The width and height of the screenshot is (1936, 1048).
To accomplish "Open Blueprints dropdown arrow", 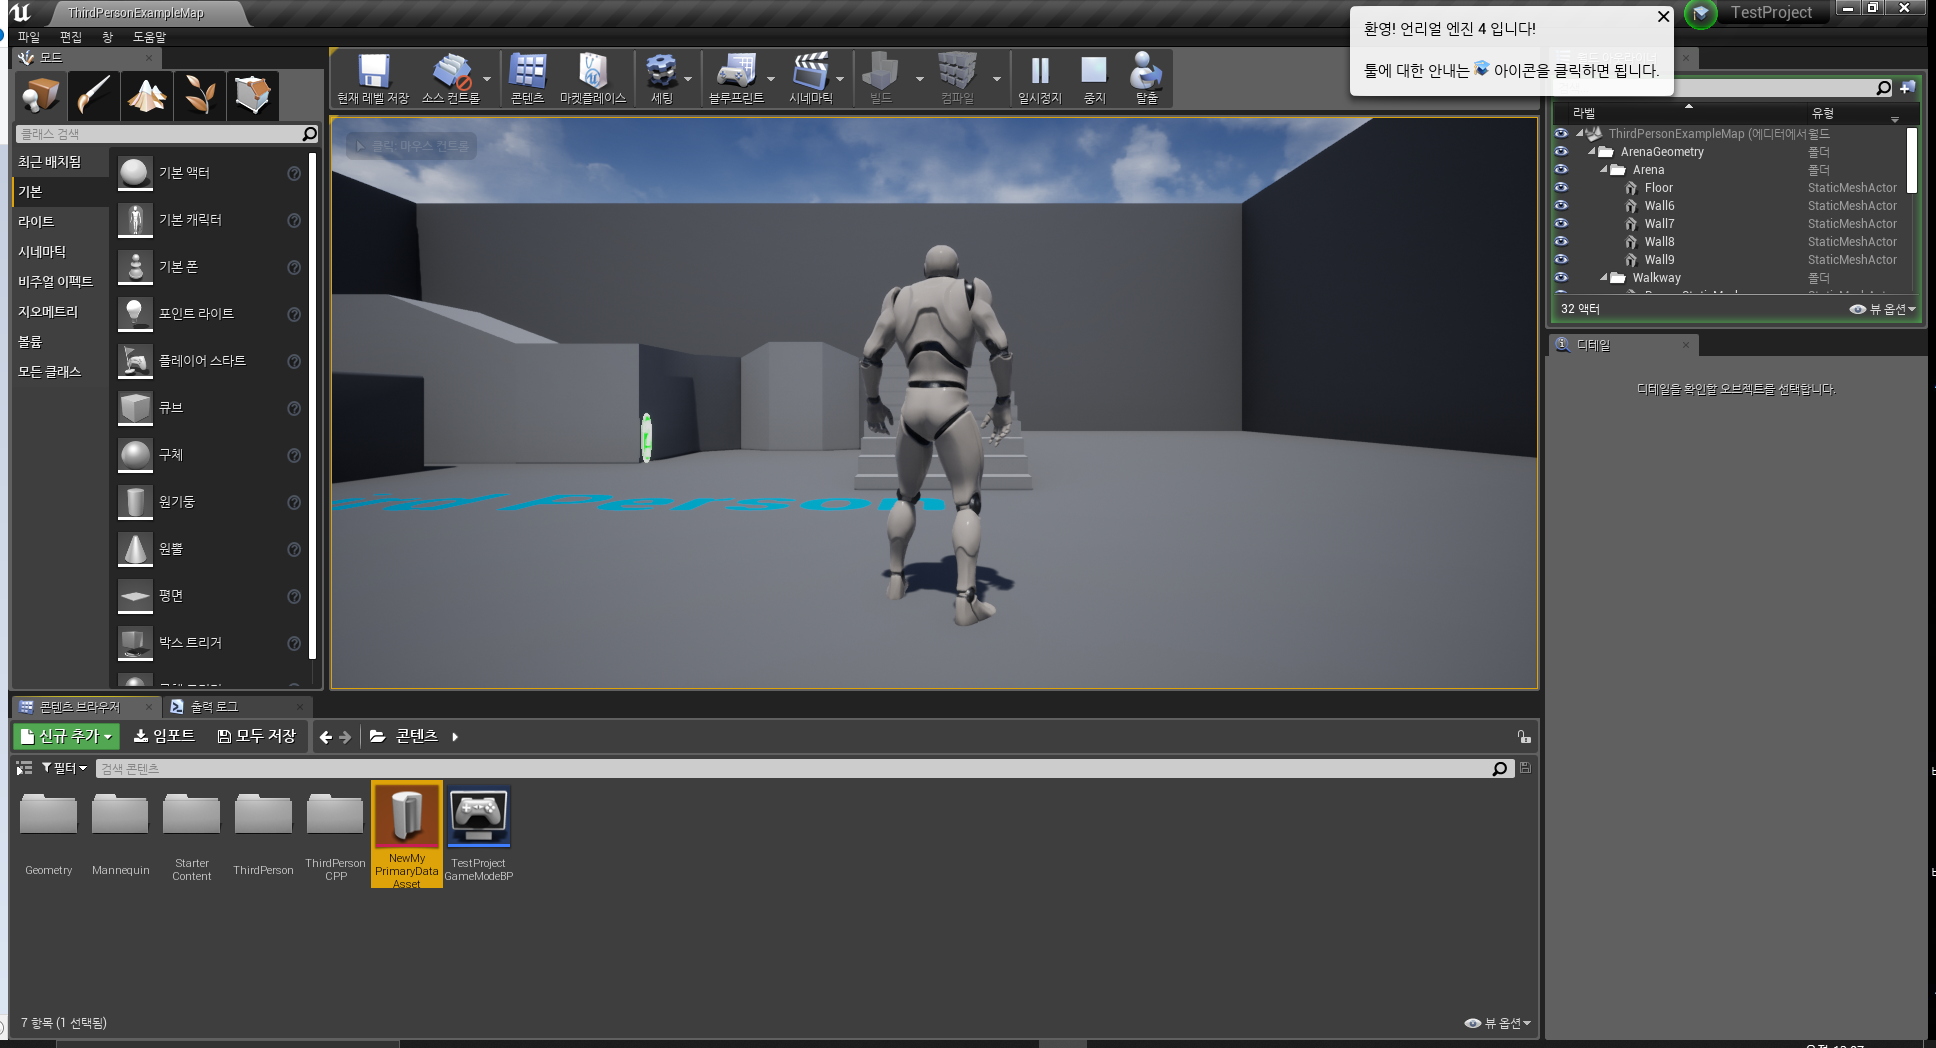I will [771, 79].
